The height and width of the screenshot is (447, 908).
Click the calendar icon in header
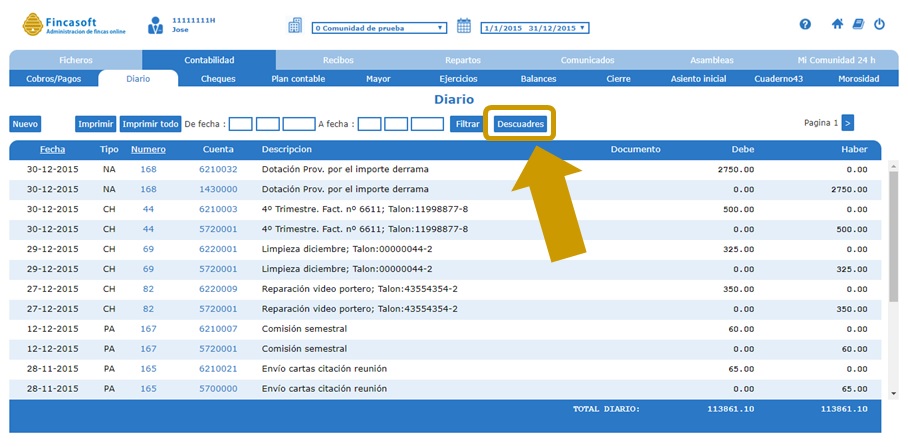point(464,26)
